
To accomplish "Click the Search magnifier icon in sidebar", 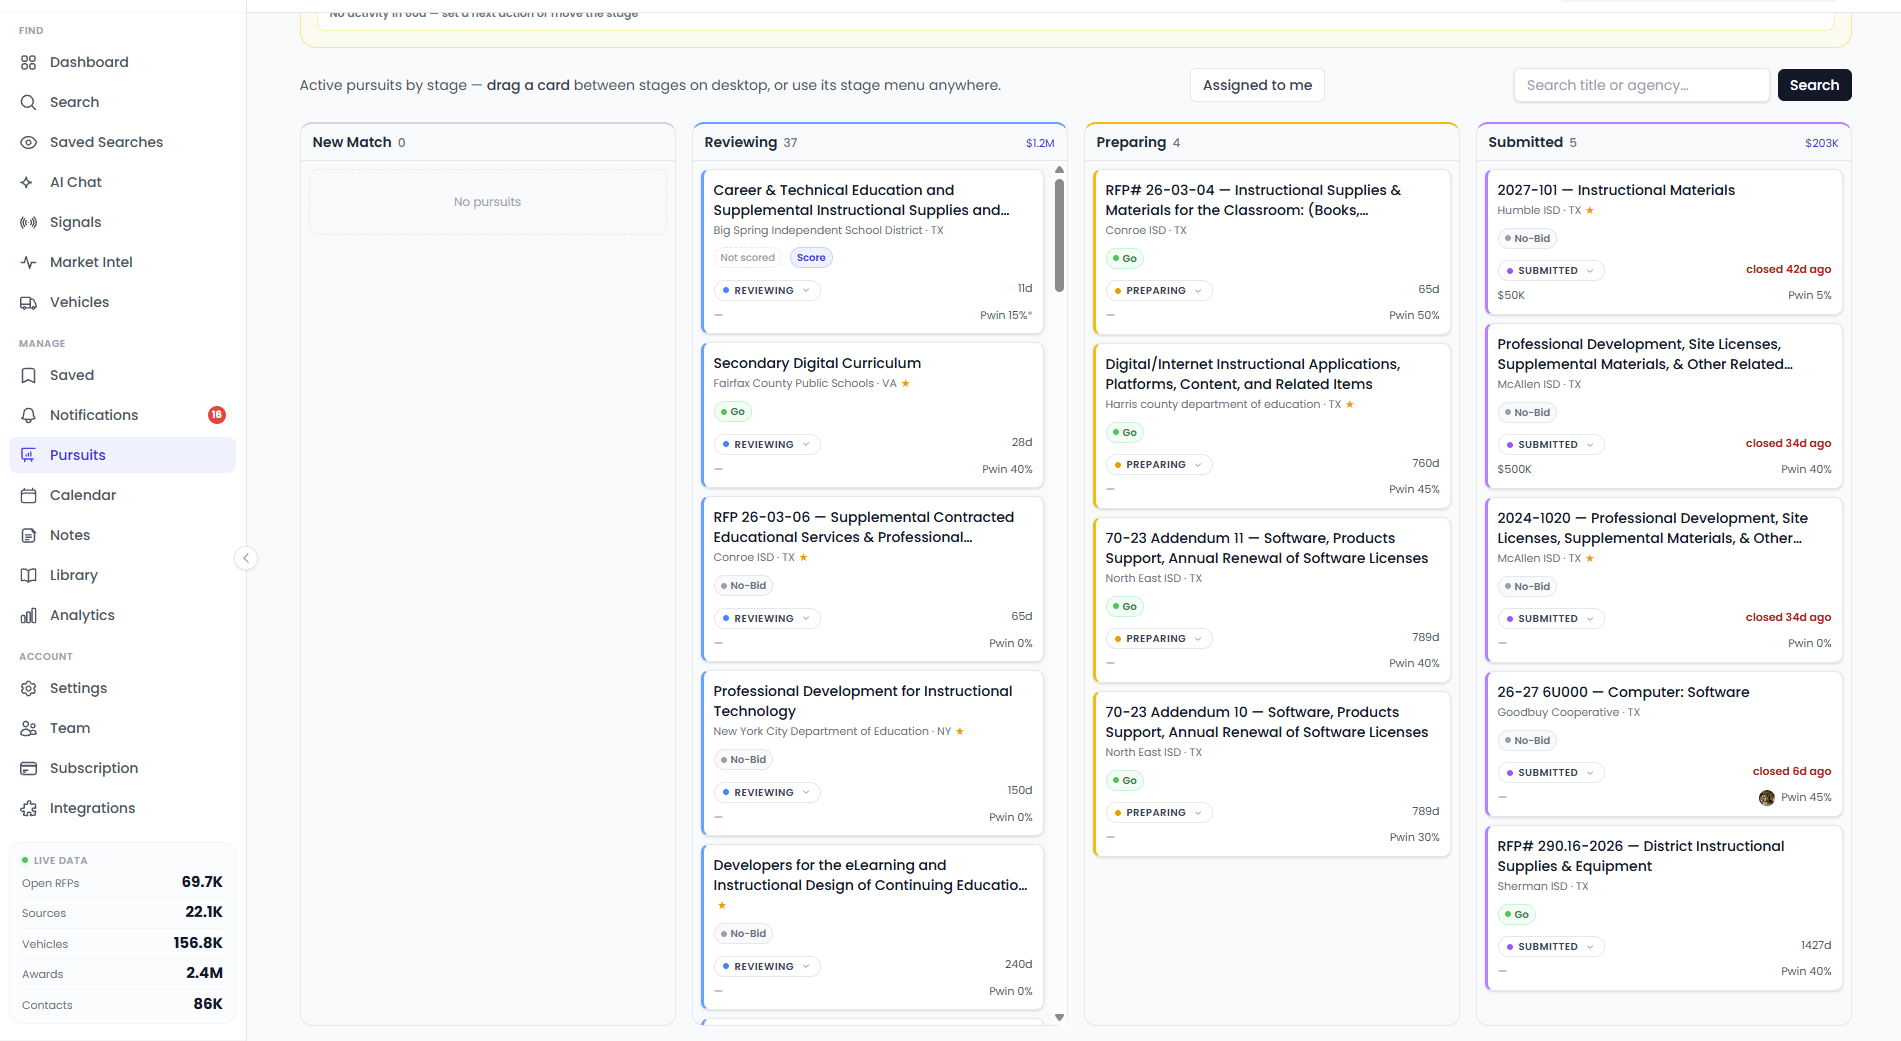I will [x=28, y=102].
